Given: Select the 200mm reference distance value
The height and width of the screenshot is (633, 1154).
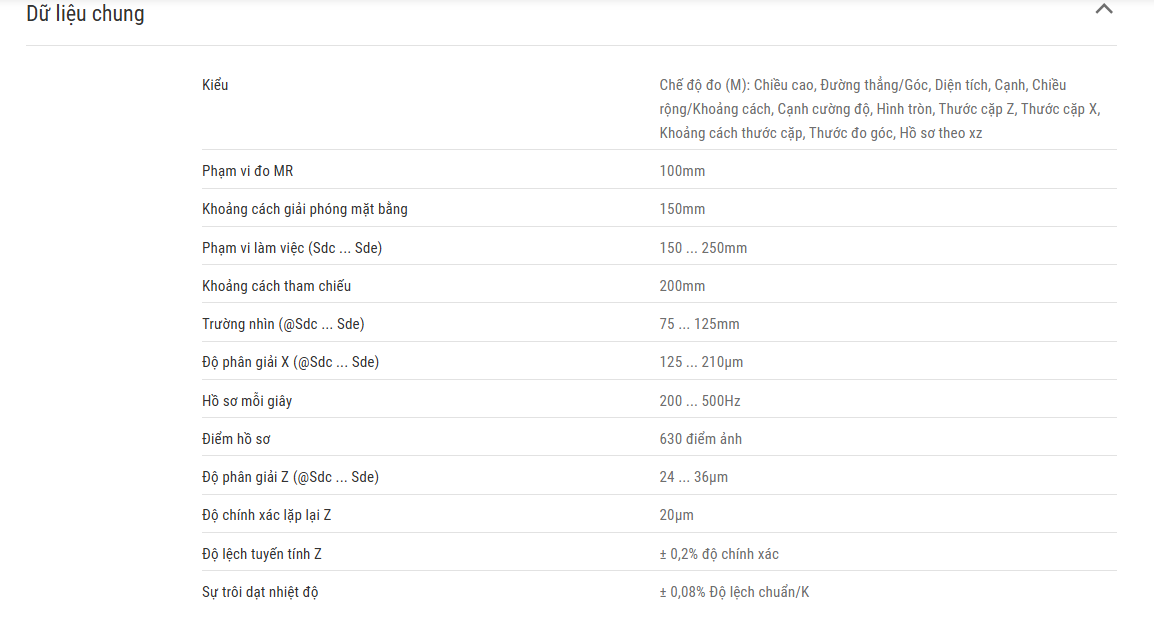Looking at the screenshot, I should [682, 286].
